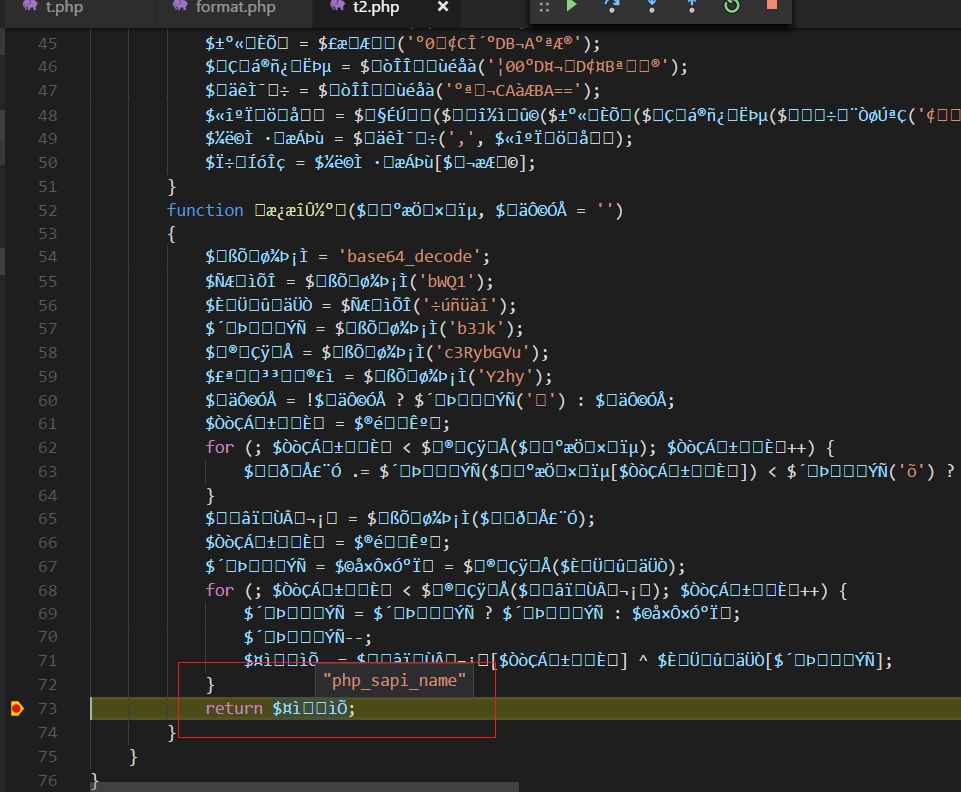
Task: Switch to the t.php tab
Action: point(64,7)
